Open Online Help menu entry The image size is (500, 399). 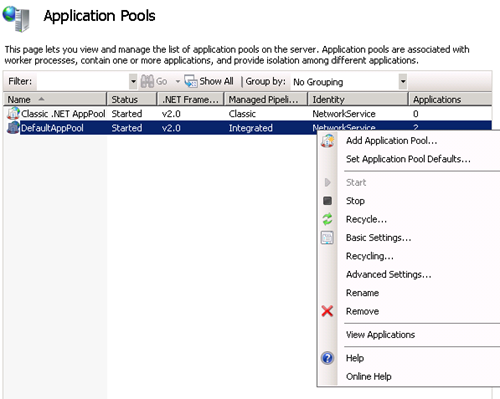point(368,376)
